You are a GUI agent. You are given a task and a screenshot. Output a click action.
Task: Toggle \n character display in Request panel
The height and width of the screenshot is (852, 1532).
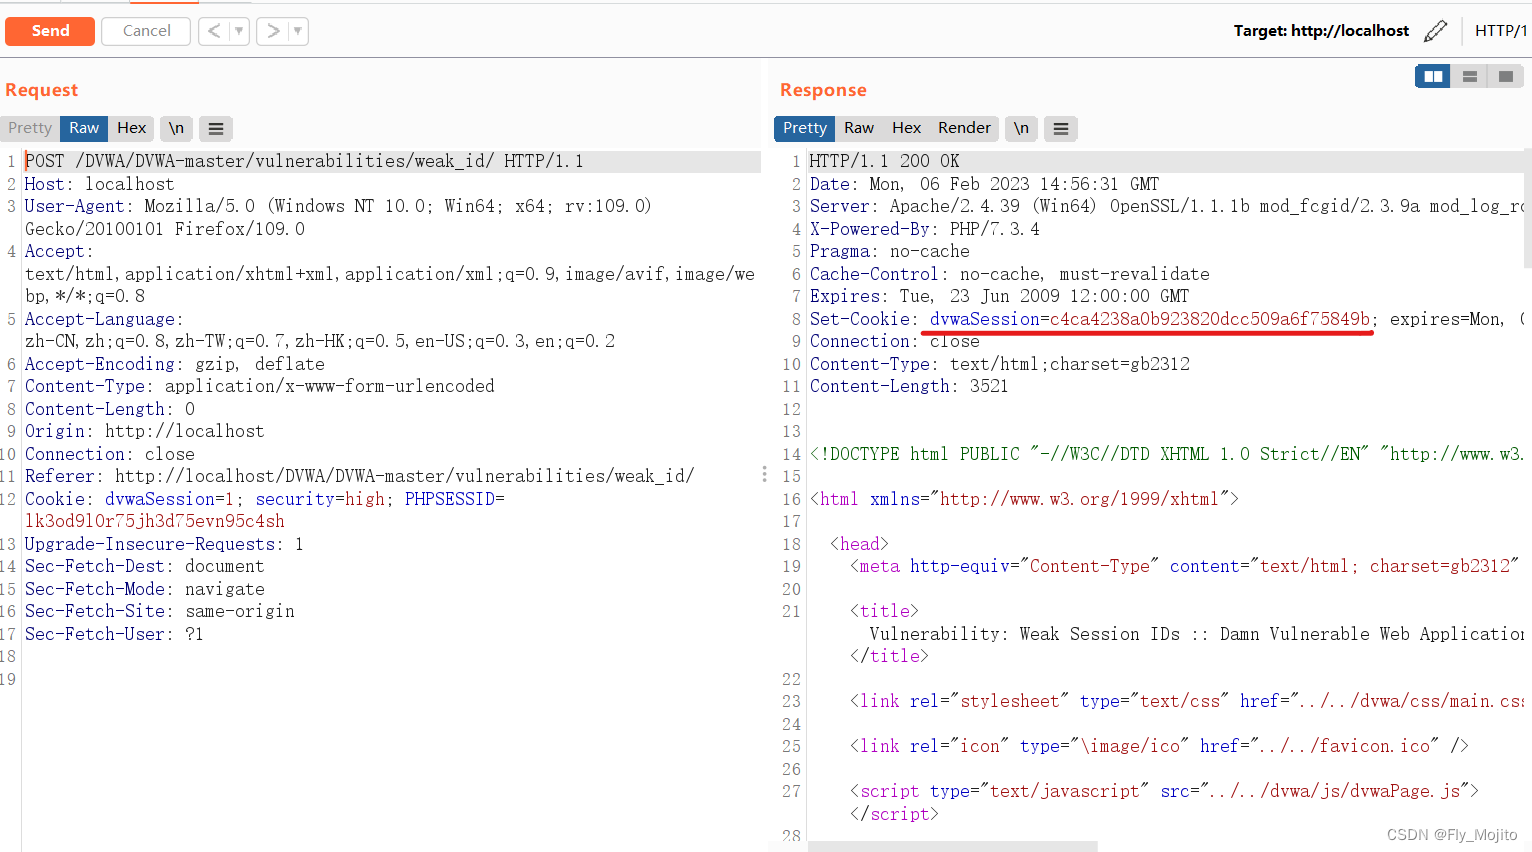[176, 128]
